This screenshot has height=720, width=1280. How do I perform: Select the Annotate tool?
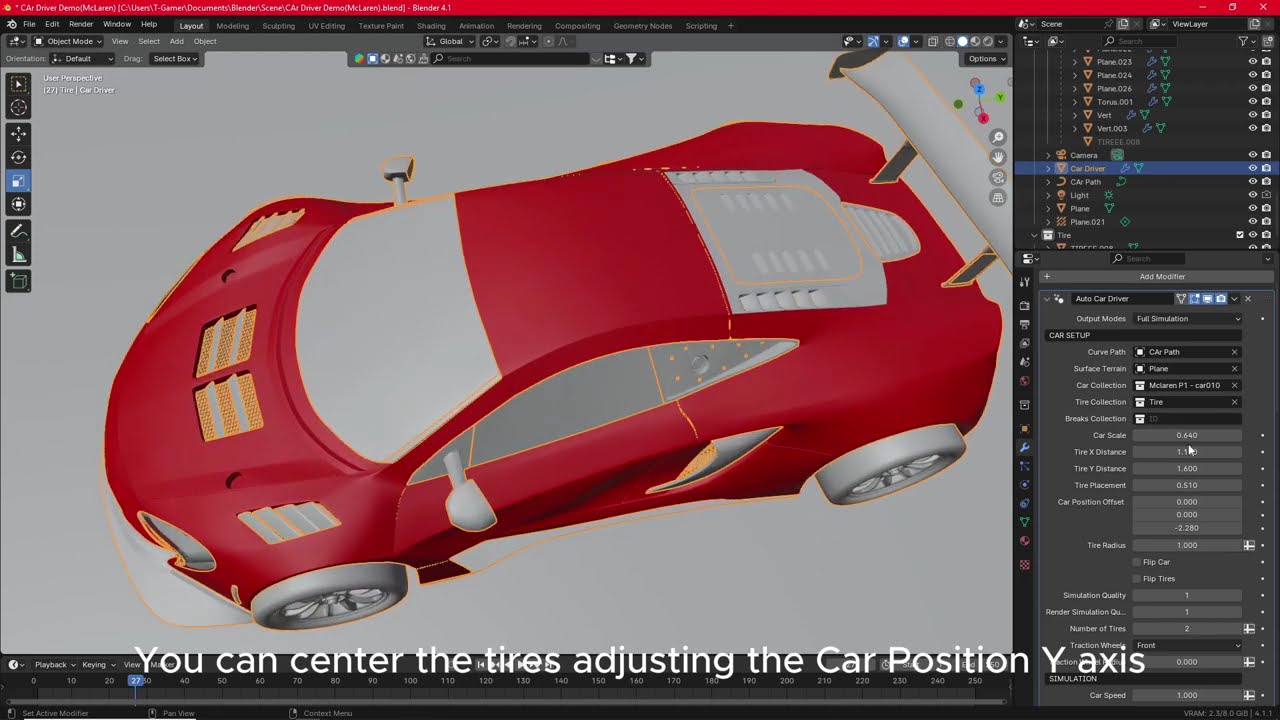click(x=19, y=231)
